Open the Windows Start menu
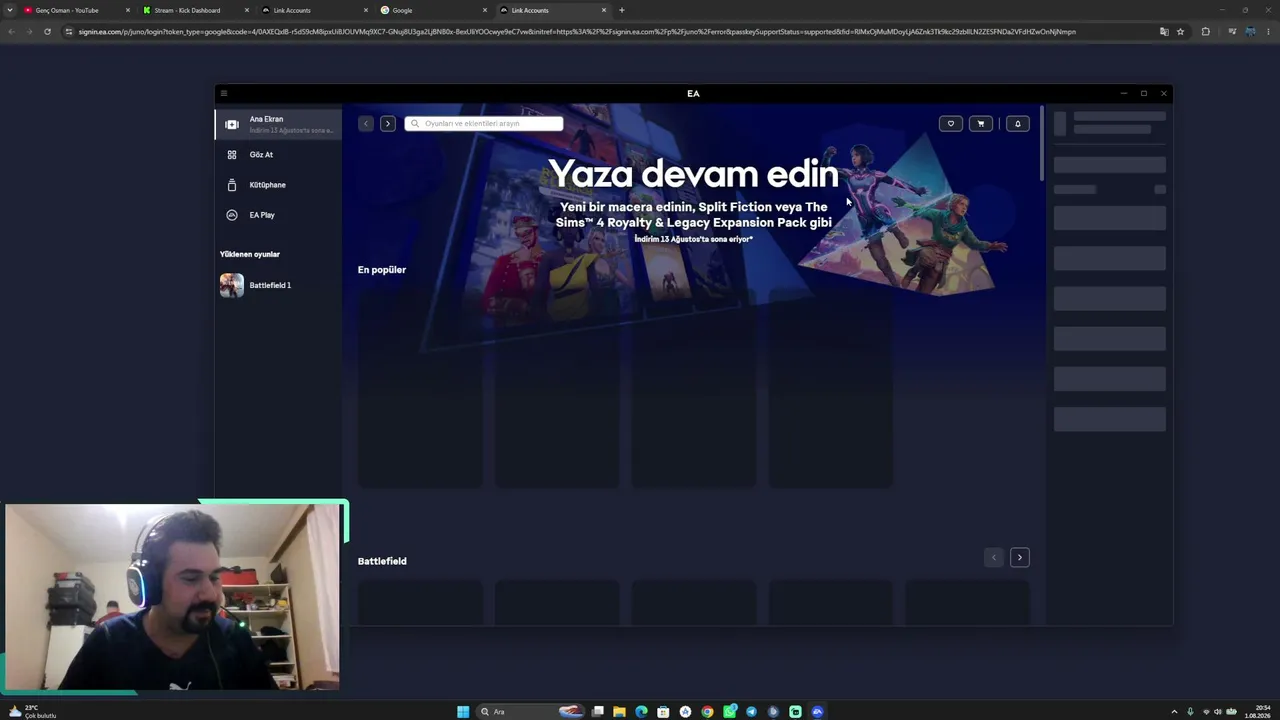The height and width of the screenshot is (720, 1280). pyautogui.click(x=463, y=712)
